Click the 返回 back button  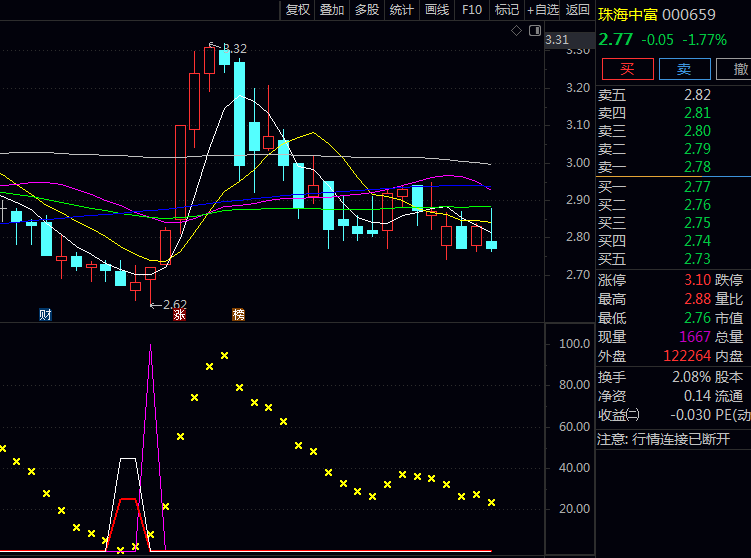578,10
